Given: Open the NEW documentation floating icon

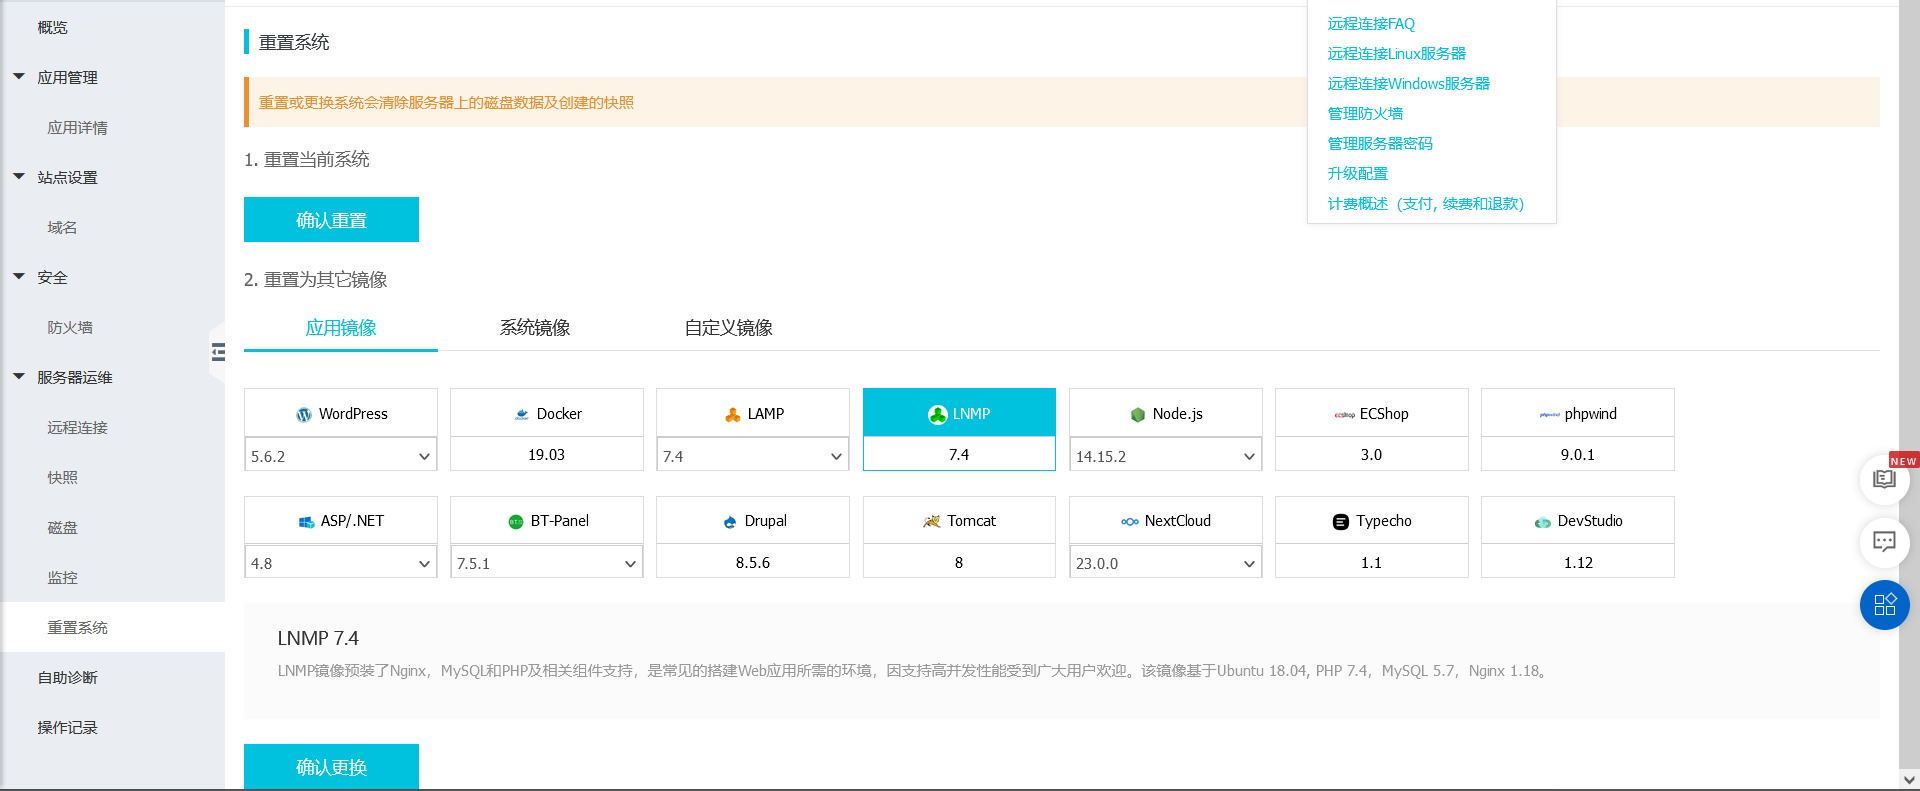Looking at the screenshot, I should pyautogui.click(x=1885, y=479).
